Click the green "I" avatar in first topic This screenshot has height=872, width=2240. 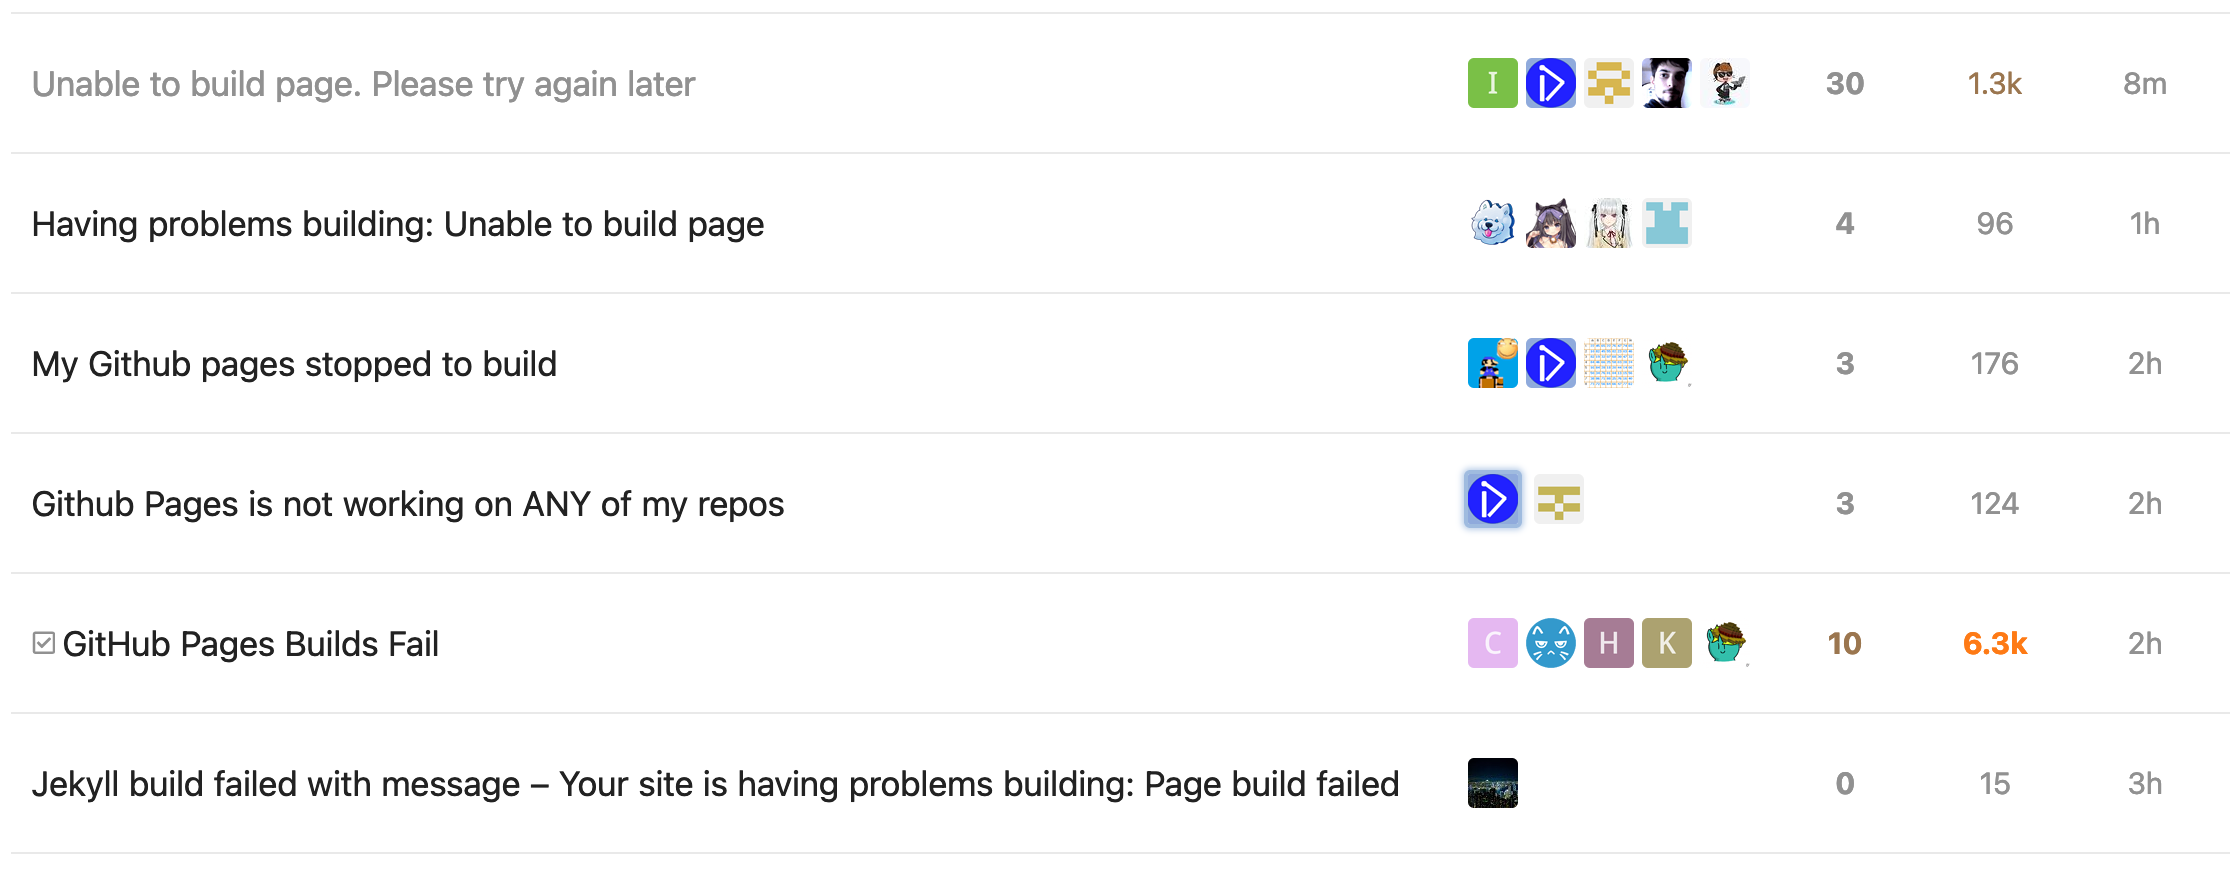pyautogui.click(x=1492, y=83)
